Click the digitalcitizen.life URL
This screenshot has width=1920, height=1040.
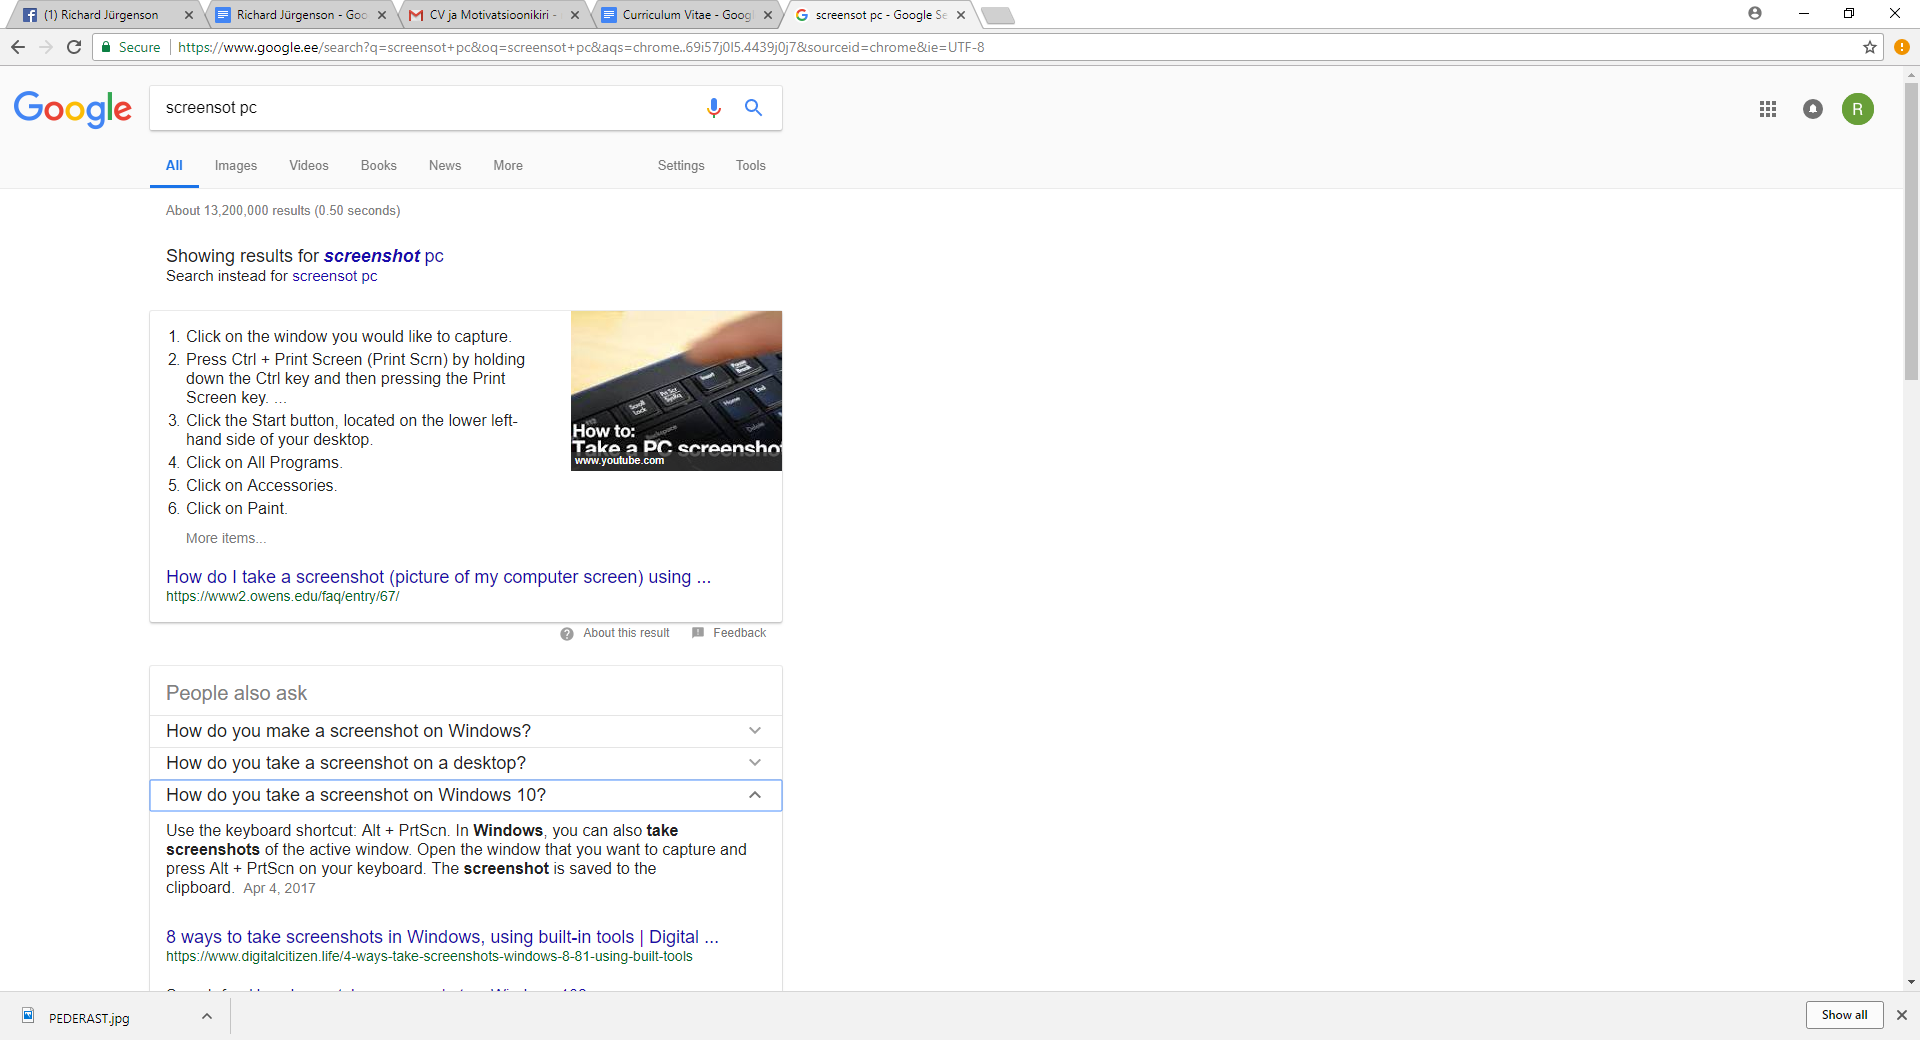coord(429,957)
